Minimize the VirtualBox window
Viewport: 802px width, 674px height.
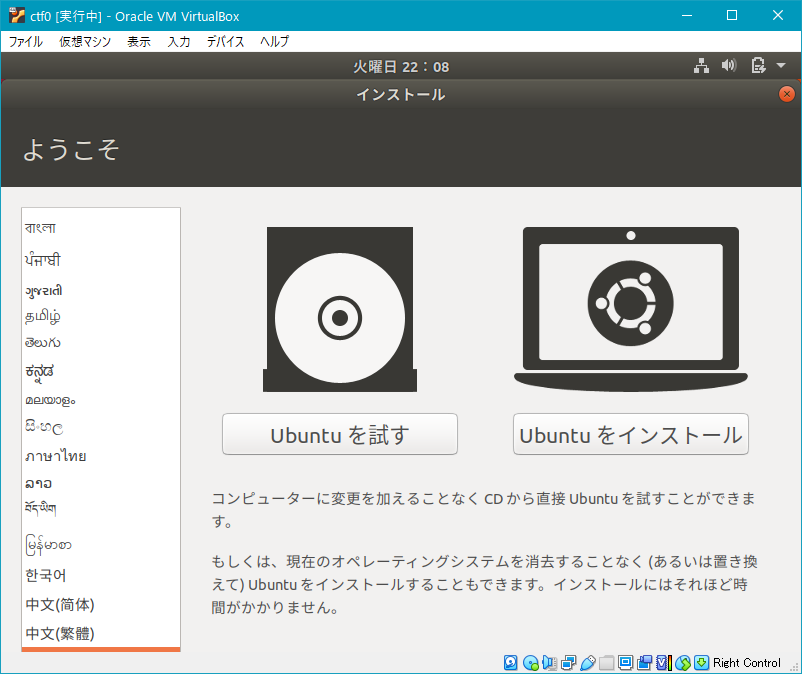click(687, 15)
